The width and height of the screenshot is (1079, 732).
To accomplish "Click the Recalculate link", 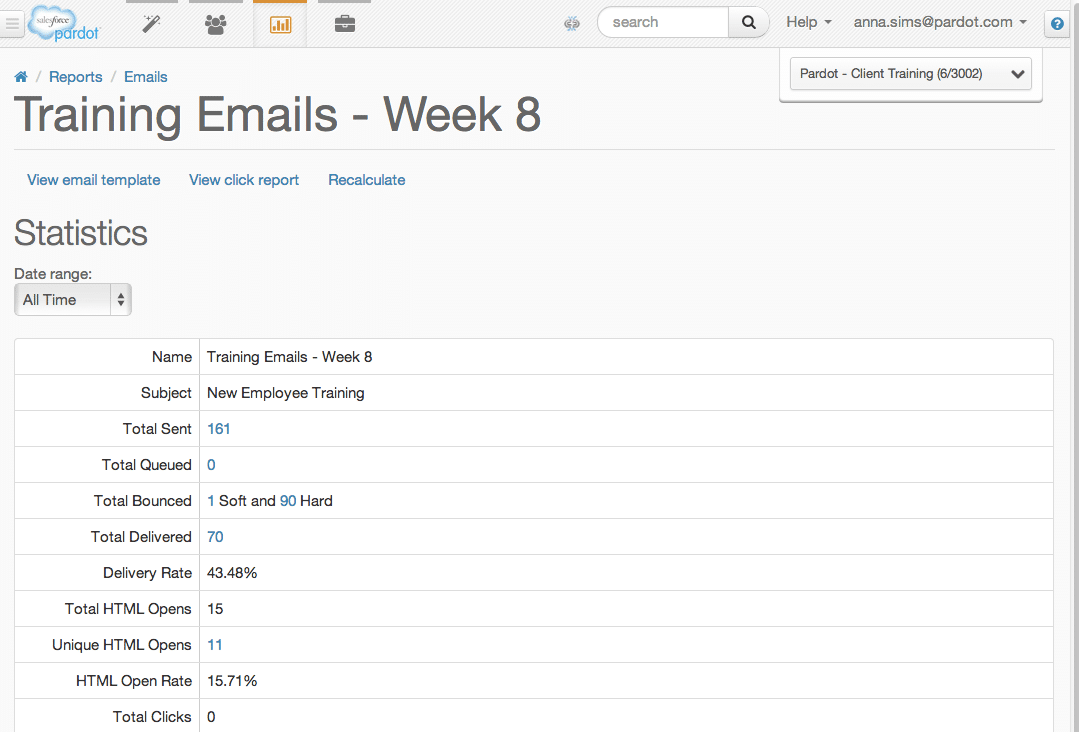I will [x=367, y=180].
